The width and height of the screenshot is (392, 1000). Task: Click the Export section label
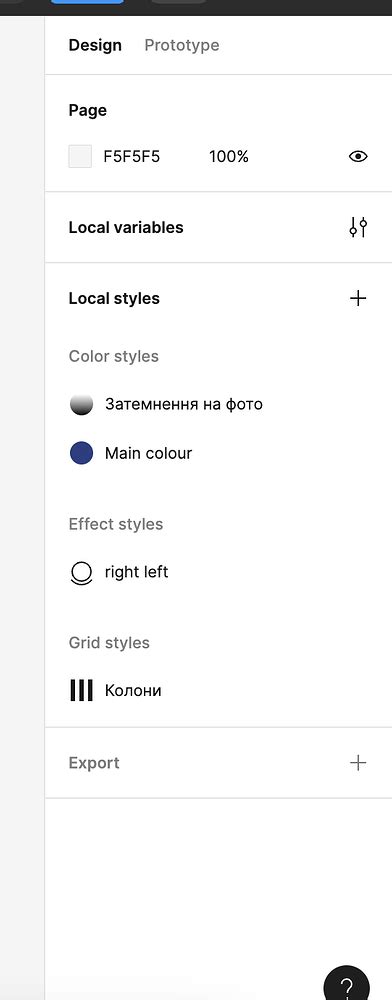[x=94, y=763]
